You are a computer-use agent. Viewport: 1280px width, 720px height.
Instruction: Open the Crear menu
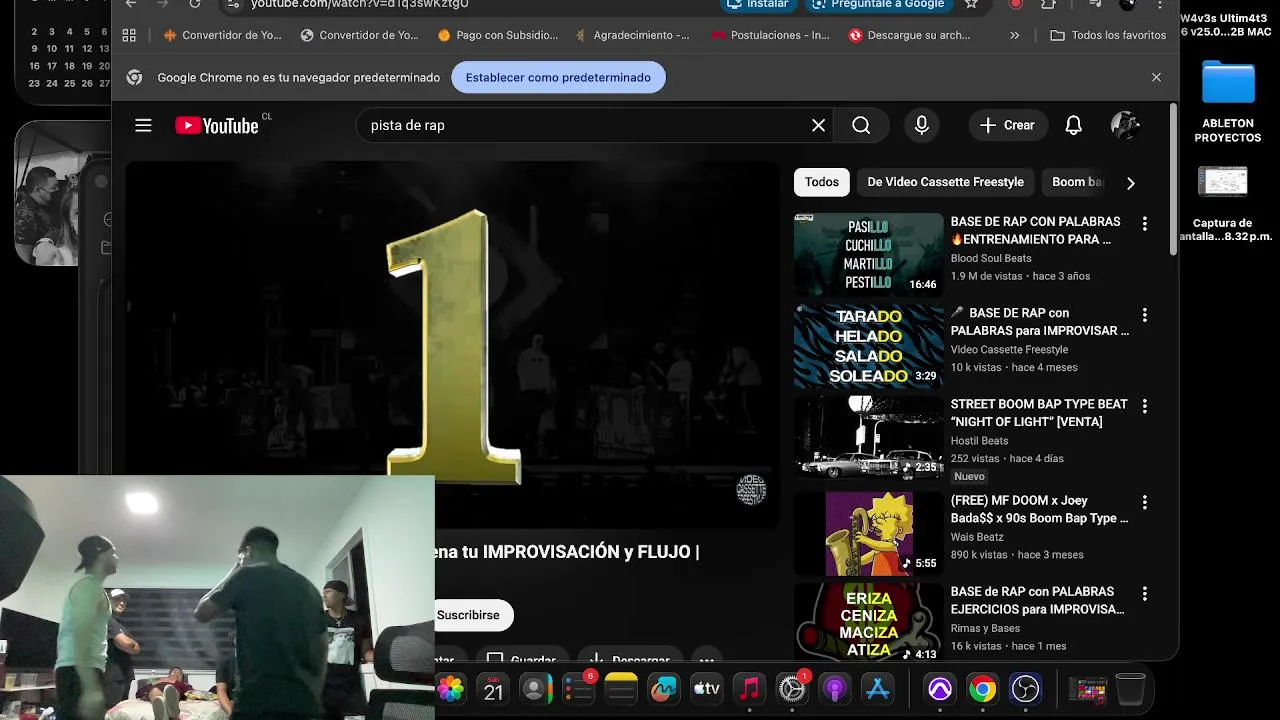pyautogui.click(x=1007, y=125)
